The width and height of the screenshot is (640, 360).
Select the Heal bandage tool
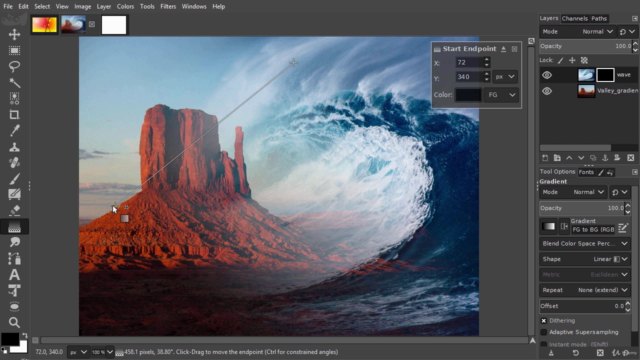[14, 163]
